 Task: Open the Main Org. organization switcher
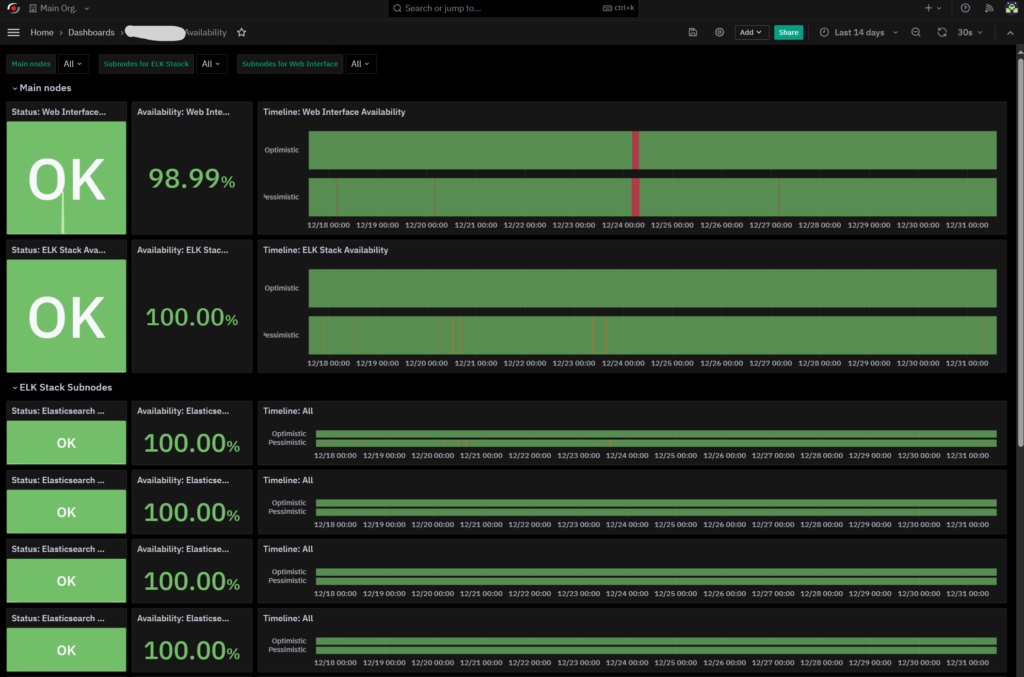(x=59, y=8)
